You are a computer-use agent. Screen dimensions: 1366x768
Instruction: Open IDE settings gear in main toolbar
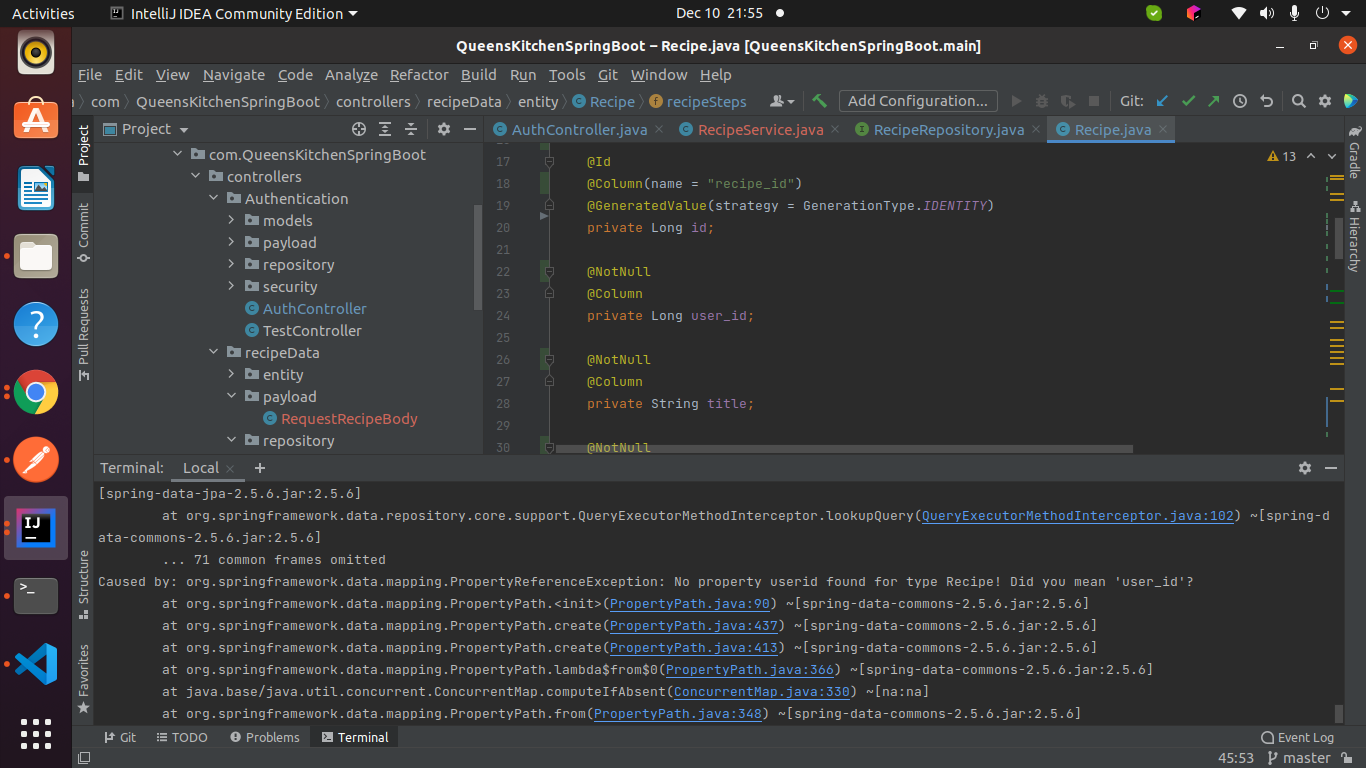[x=1325, y=101]
